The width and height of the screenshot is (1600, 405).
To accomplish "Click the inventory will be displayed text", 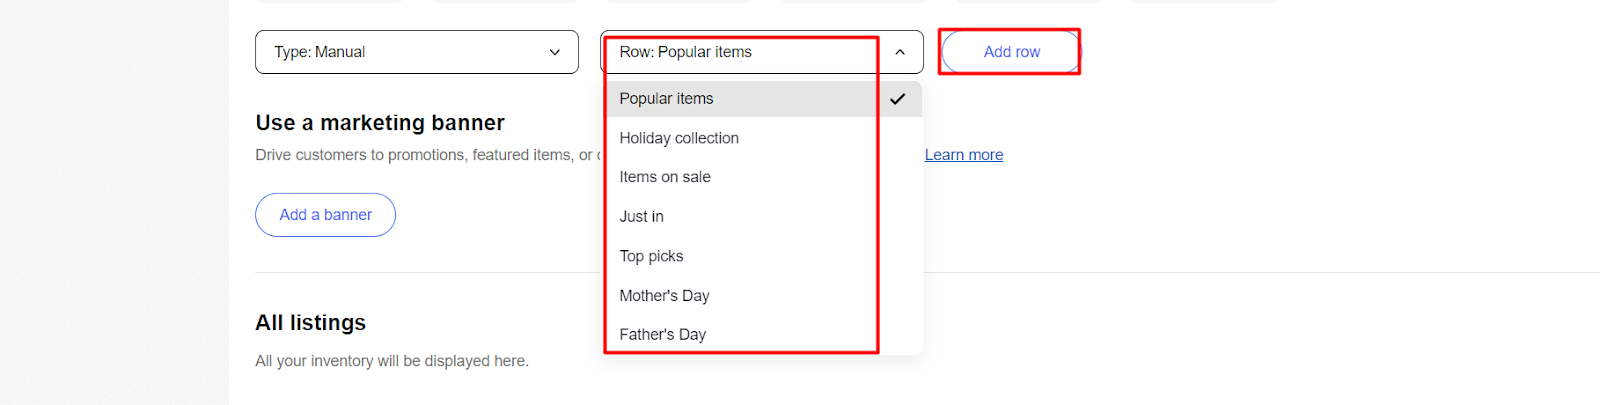I will [x=392, y=361].
